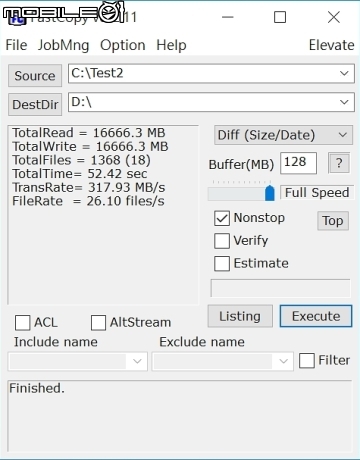
Task: Click the Execute button
Action: tap(316, 316)
